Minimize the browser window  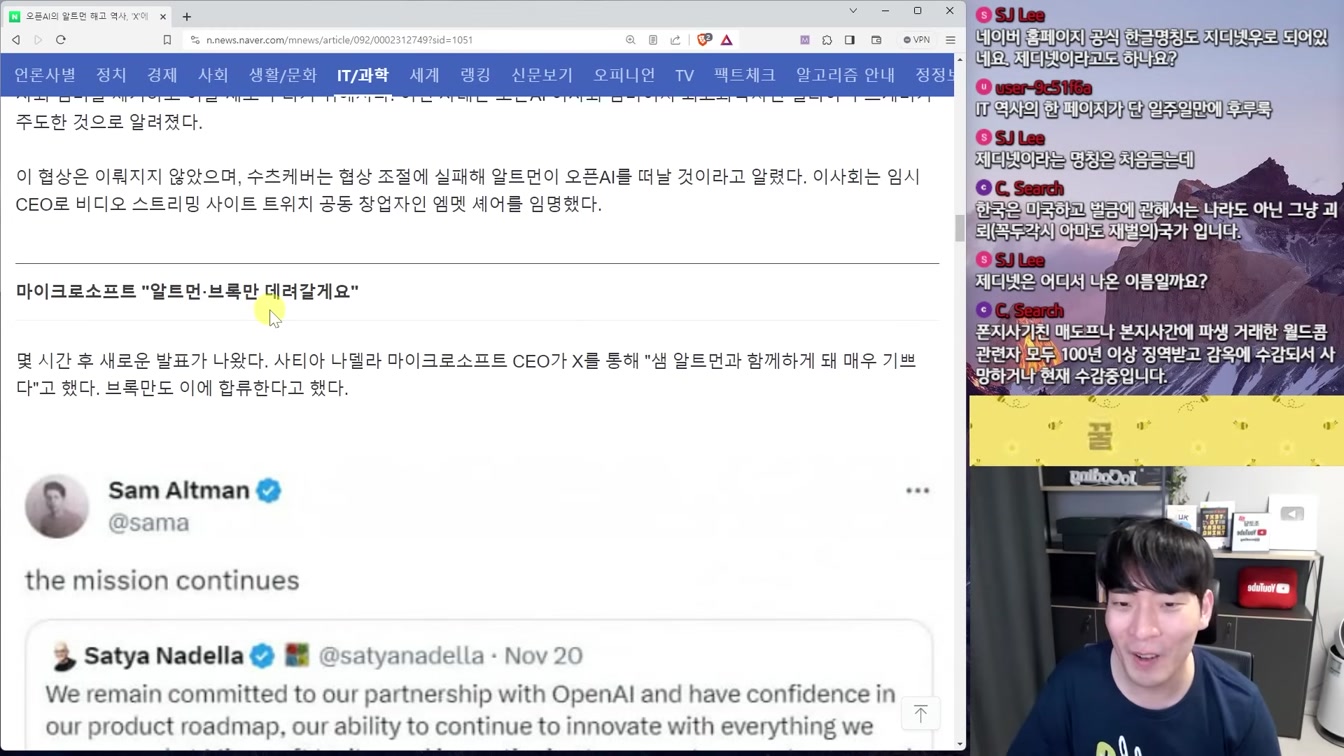click(x=885, y=11)
